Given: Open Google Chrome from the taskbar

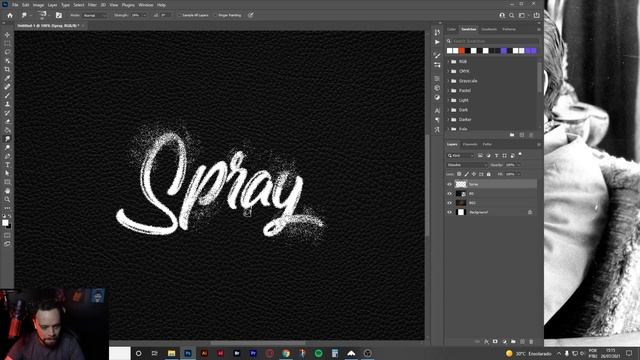Looking at the screenshot, I should (x=286, y=353).
